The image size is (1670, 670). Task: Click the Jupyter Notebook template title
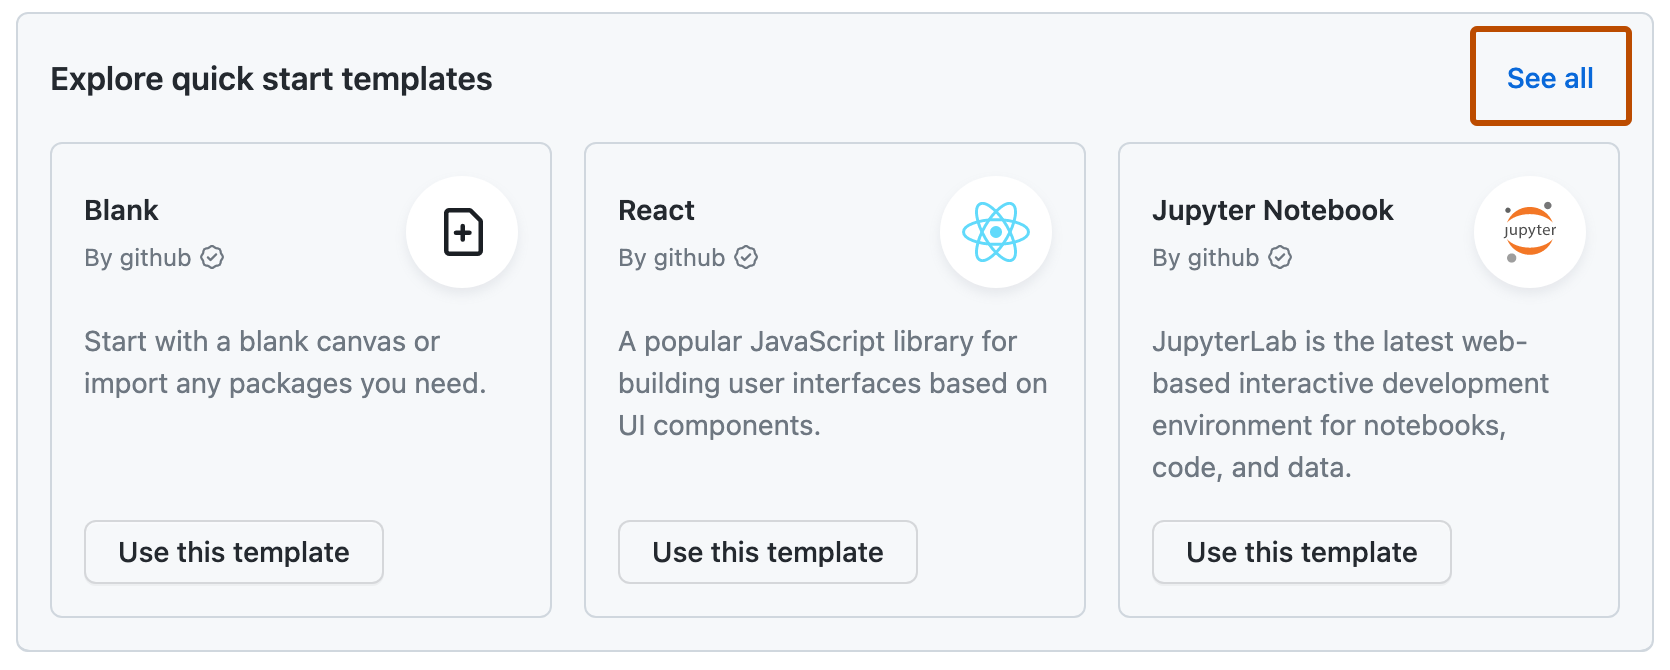tap(1273, 210)
